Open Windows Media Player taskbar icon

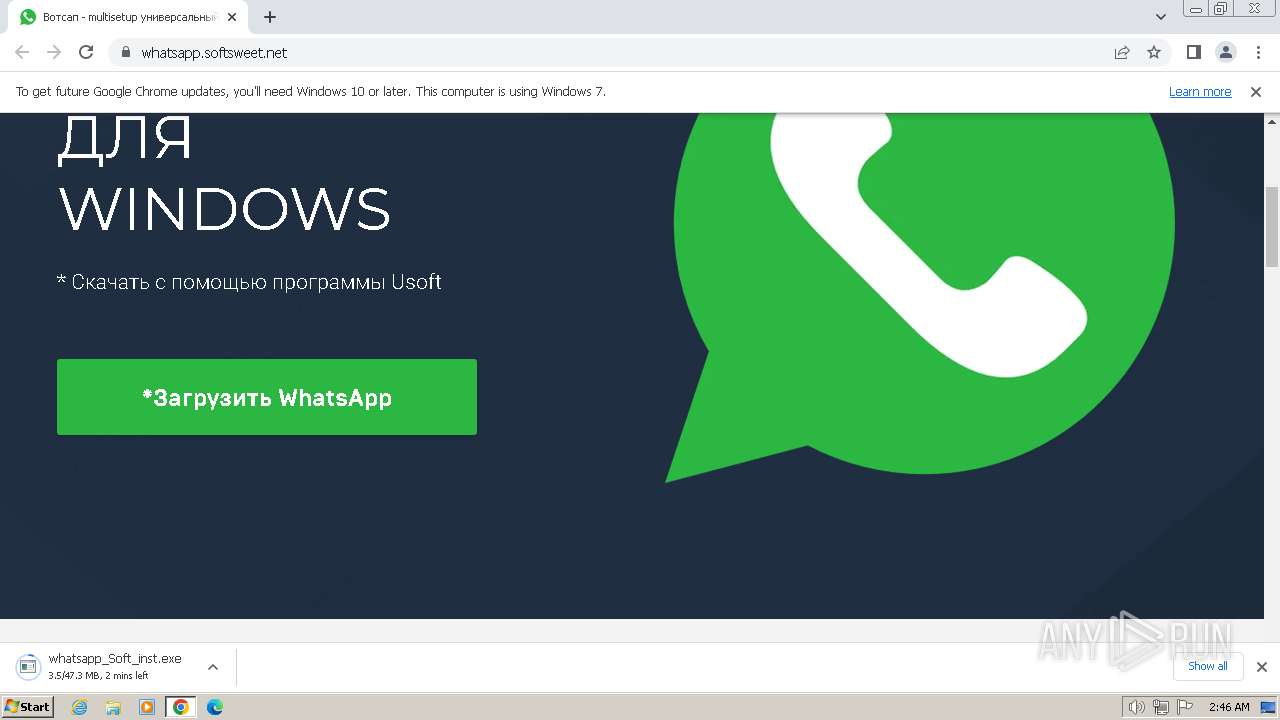pos(147,707)
